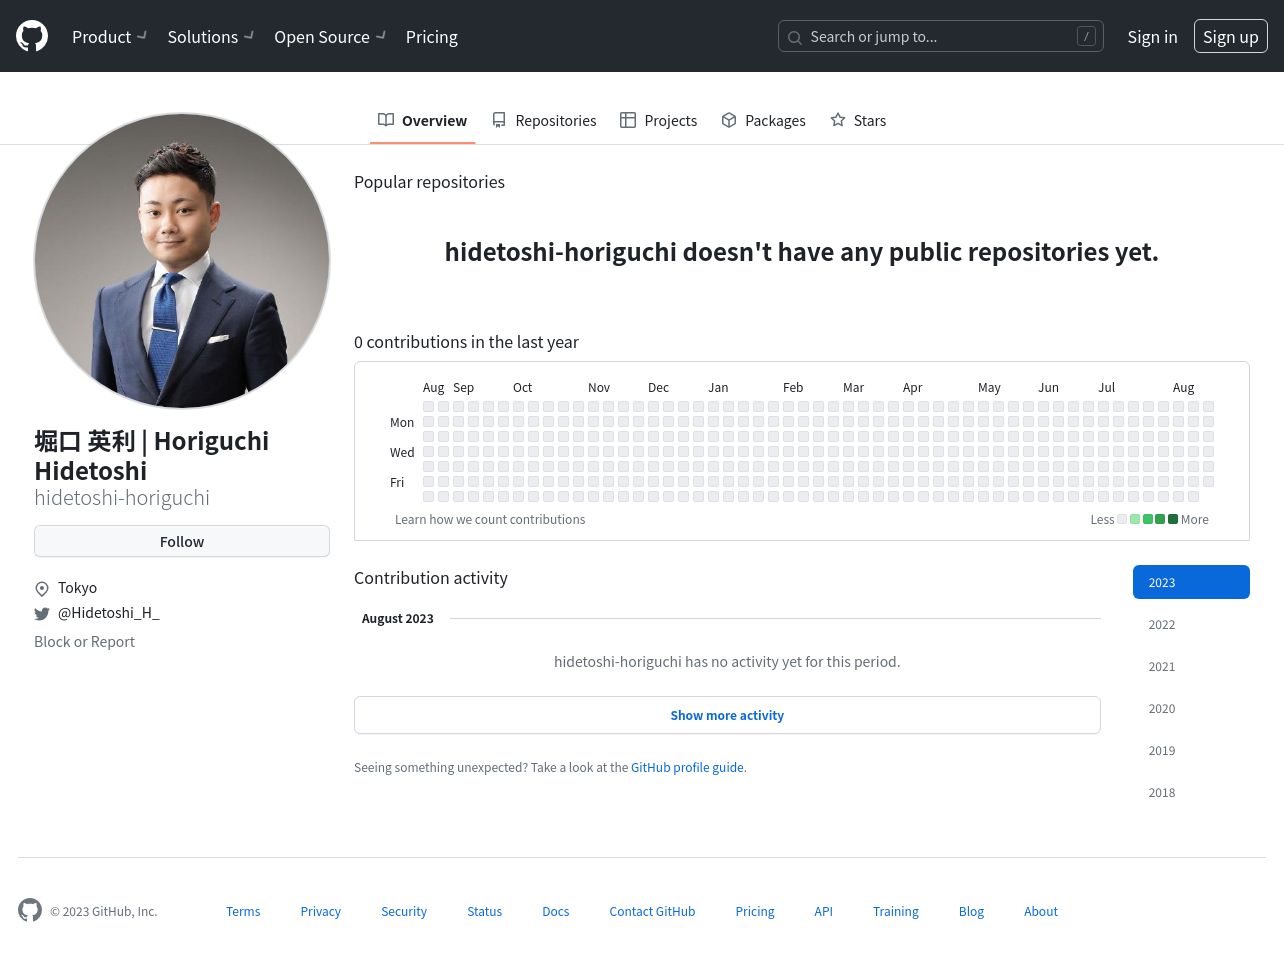This screenshot has height=972, width=1284.
Task: Open the Training footer link
Action: click(895, 911)
